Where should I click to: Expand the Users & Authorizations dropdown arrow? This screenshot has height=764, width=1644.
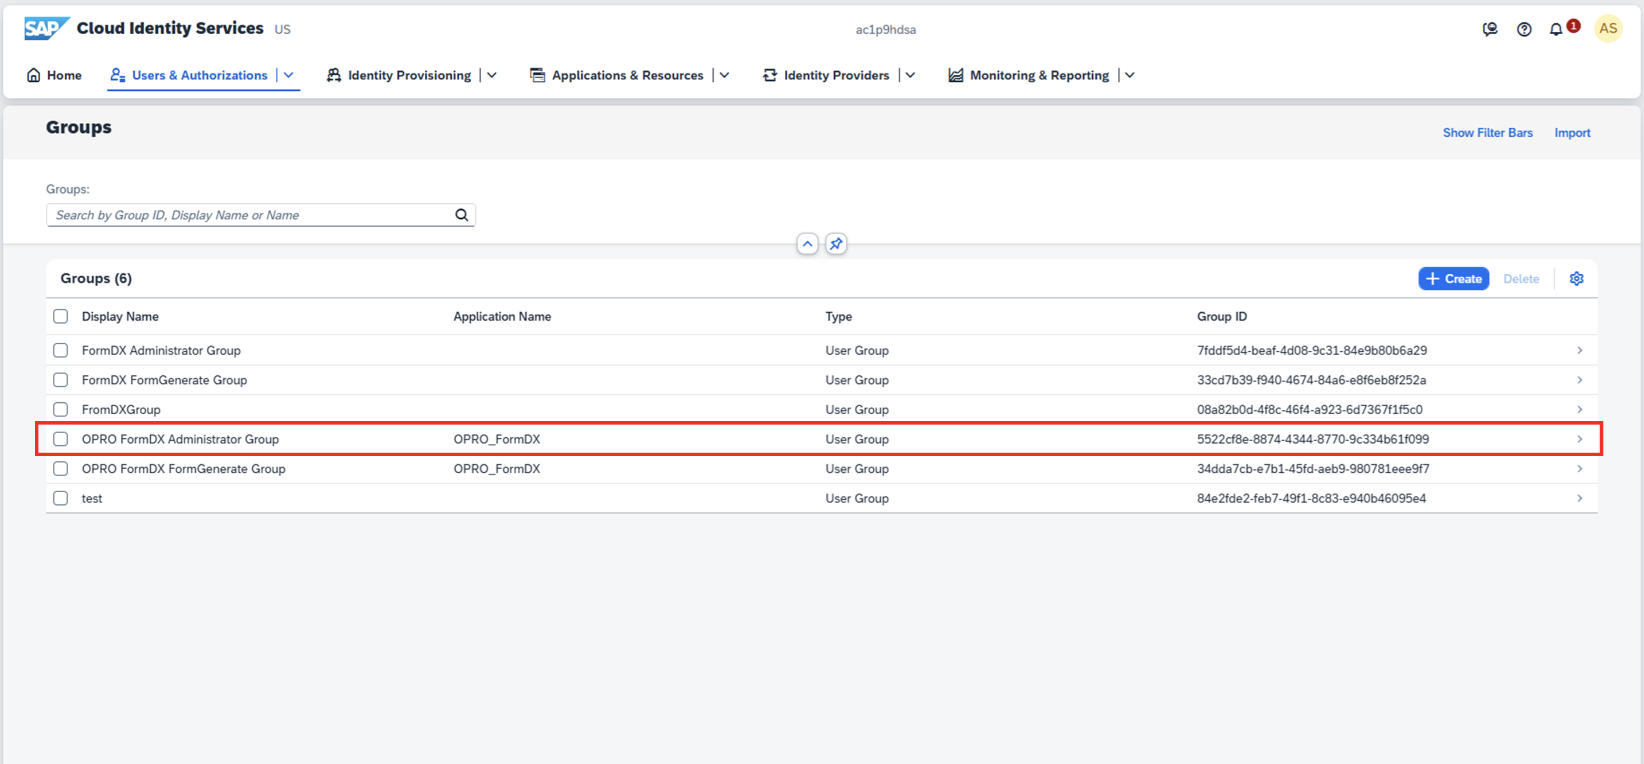289,75
